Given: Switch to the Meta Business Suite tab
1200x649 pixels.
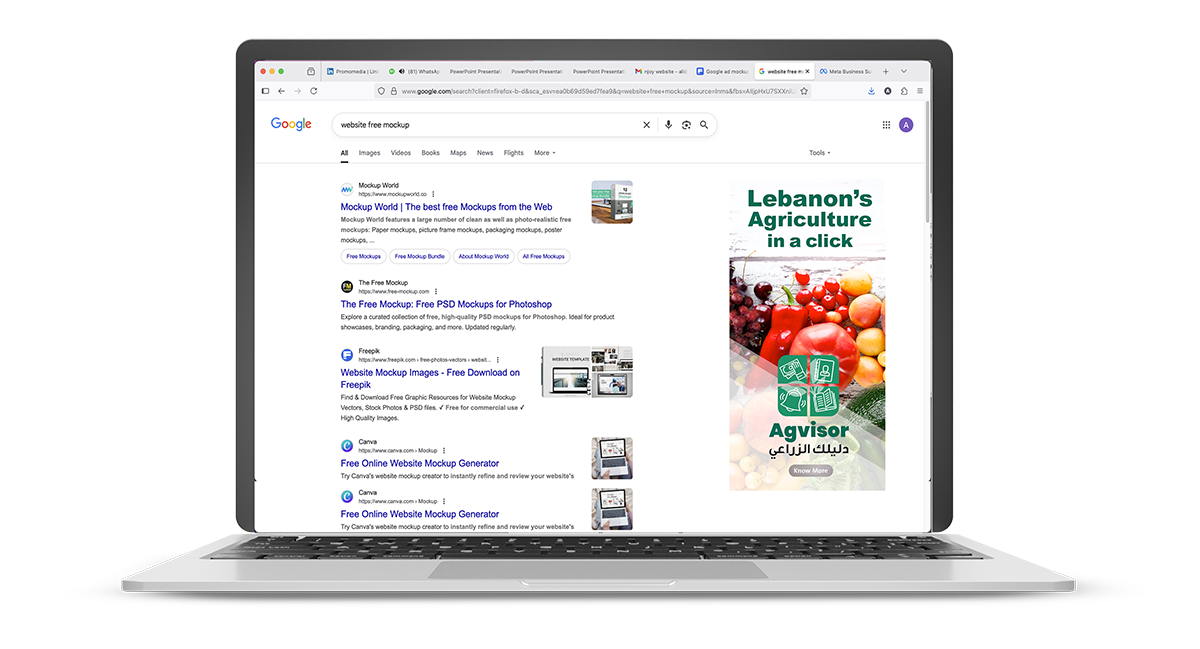Looking at the screenshot, I should [845, 72].
